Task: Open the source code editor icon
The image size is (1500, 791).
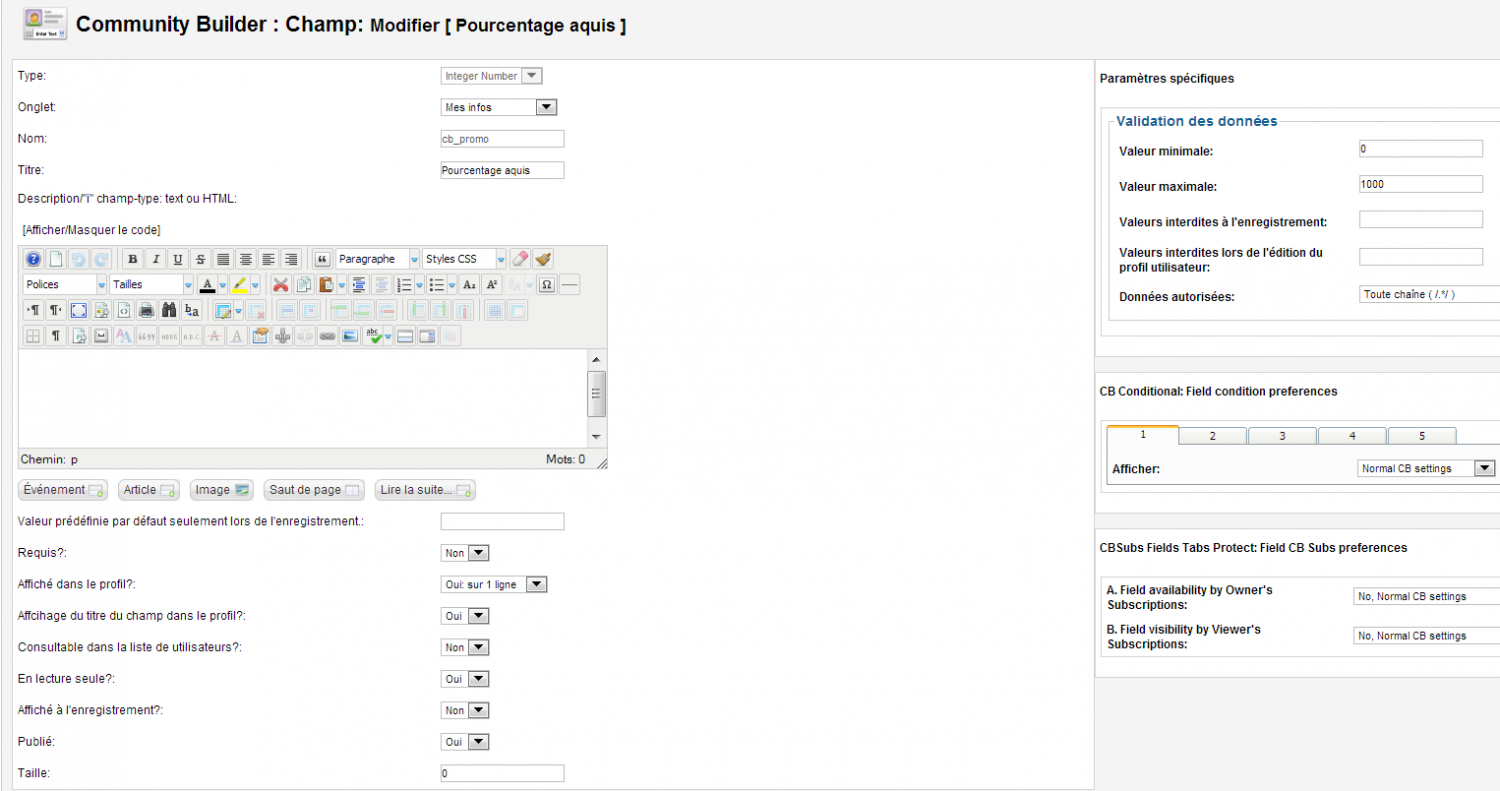Action: (x=124, y=310)
